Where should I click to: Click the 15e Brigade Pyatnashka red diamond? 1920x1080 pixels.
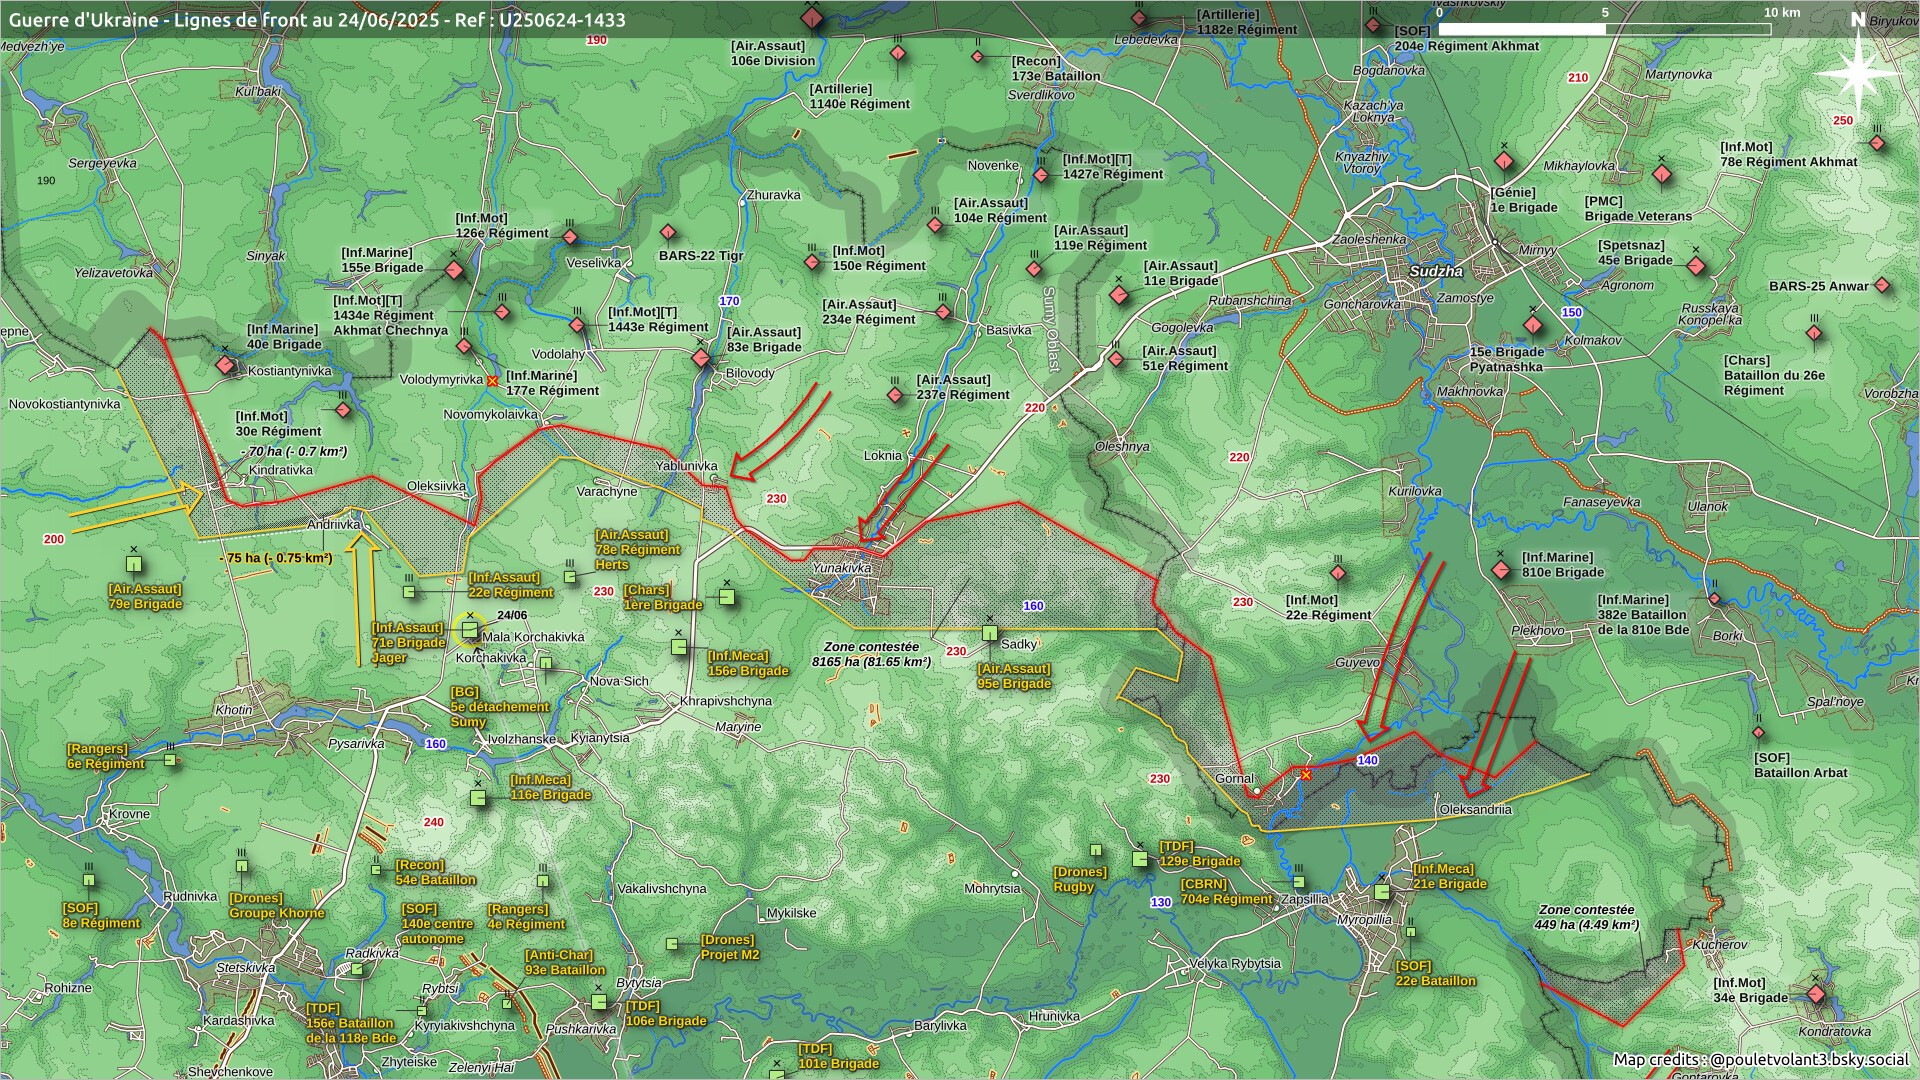click(x=1533, y=326)
